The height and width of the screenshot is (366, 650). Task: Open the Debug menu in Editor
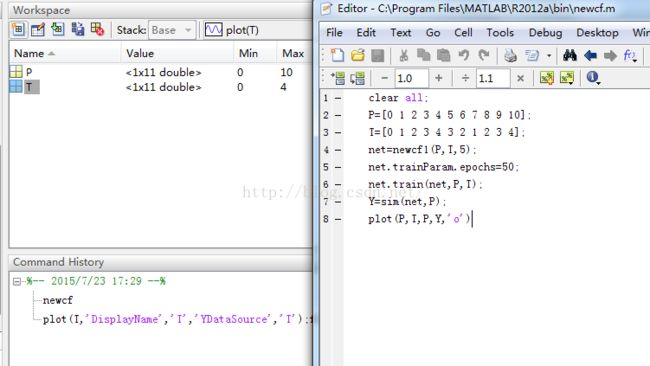point(545,33)
